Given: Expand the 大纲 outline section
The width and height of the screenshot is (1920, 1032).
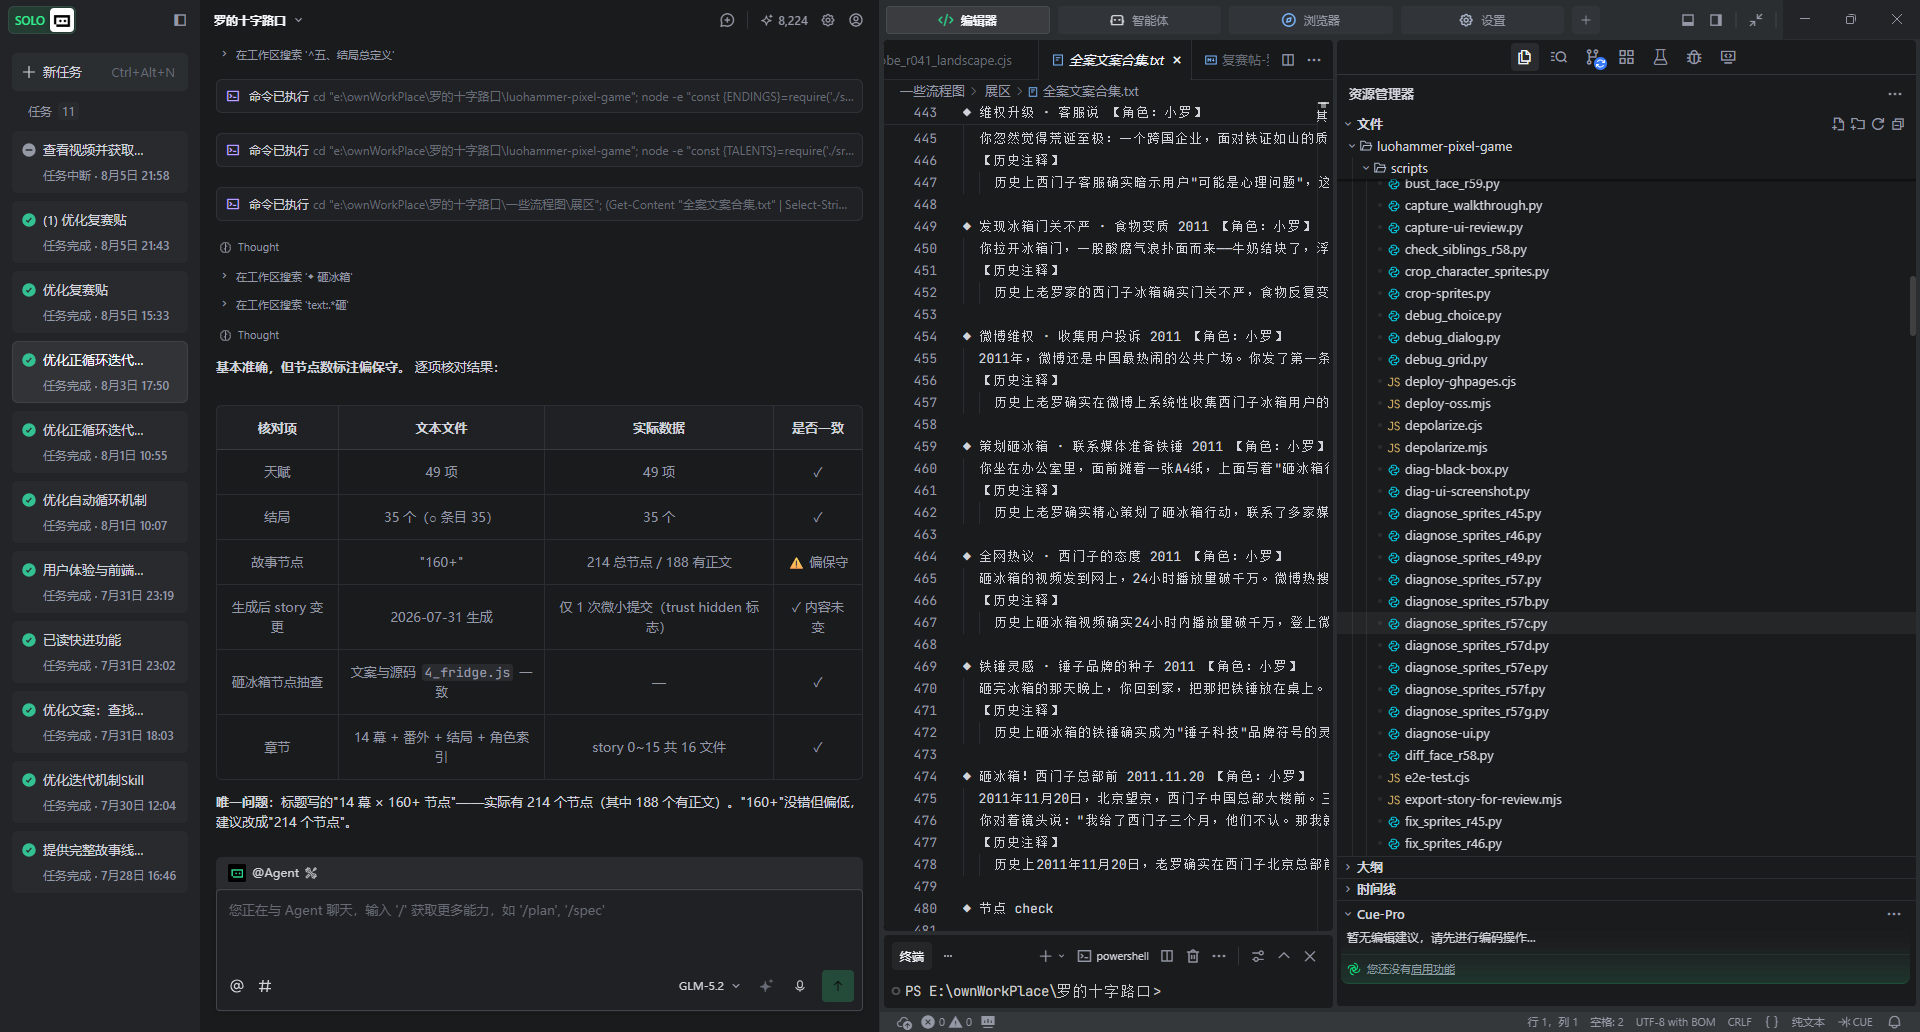Looking at the screenshot, I should 1369,867.
